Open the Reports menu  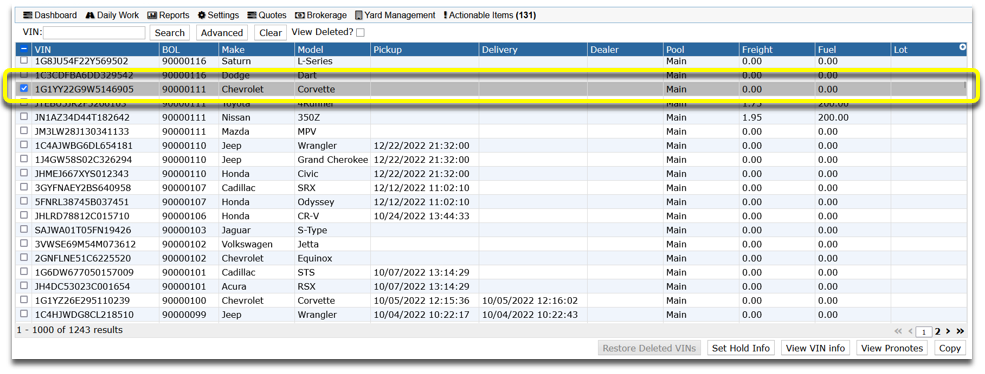[168, 15]
